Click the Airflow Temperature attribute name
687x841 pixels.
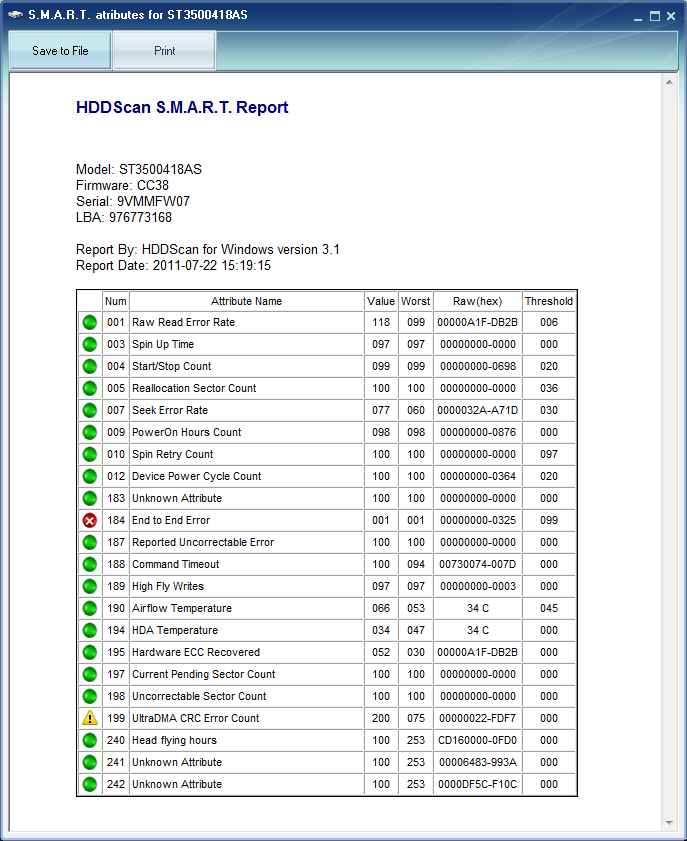(182, 608)
